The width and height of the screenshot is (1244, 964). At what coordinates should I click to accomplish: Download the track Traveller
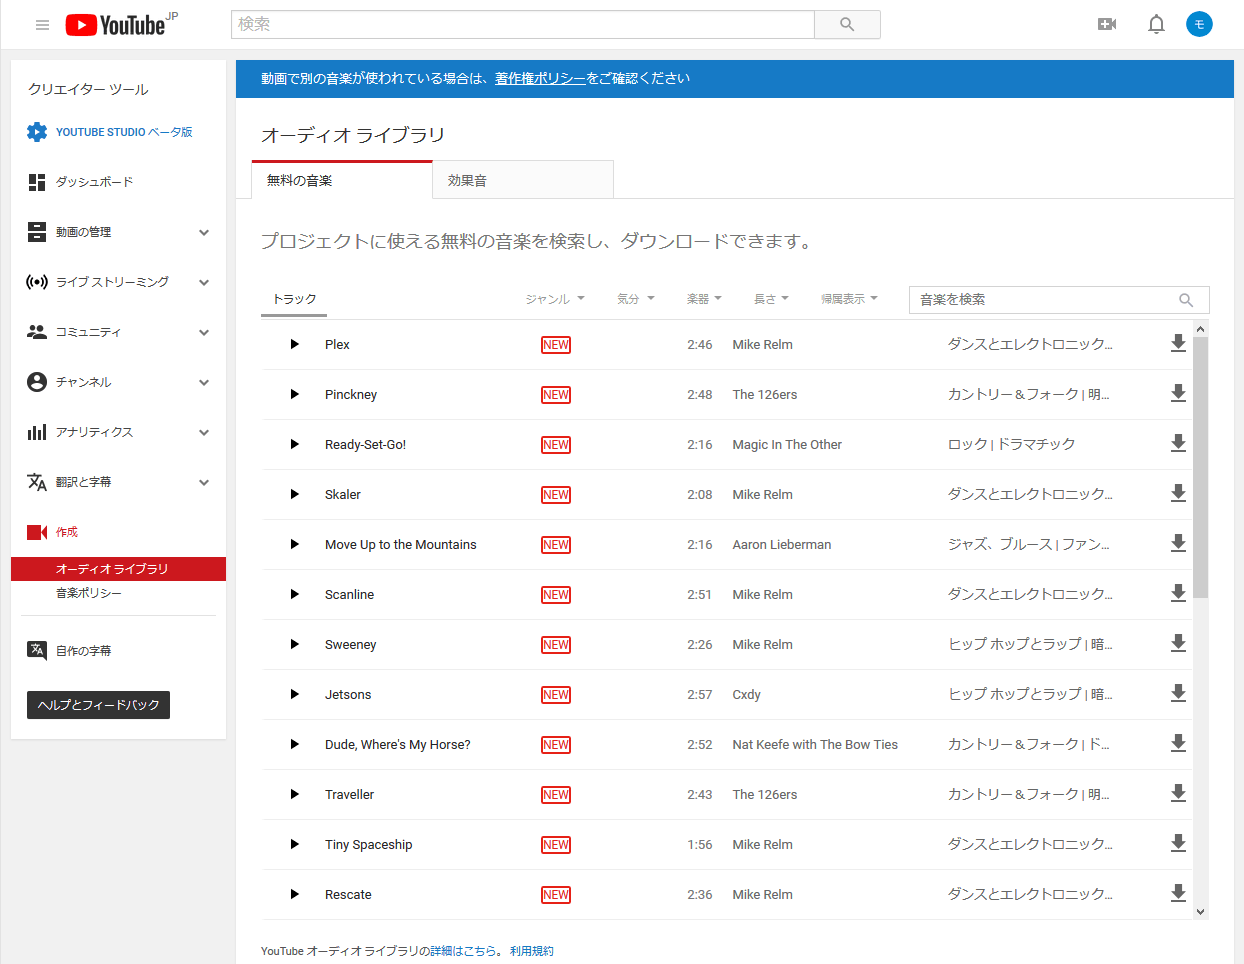pos(1178,793)
